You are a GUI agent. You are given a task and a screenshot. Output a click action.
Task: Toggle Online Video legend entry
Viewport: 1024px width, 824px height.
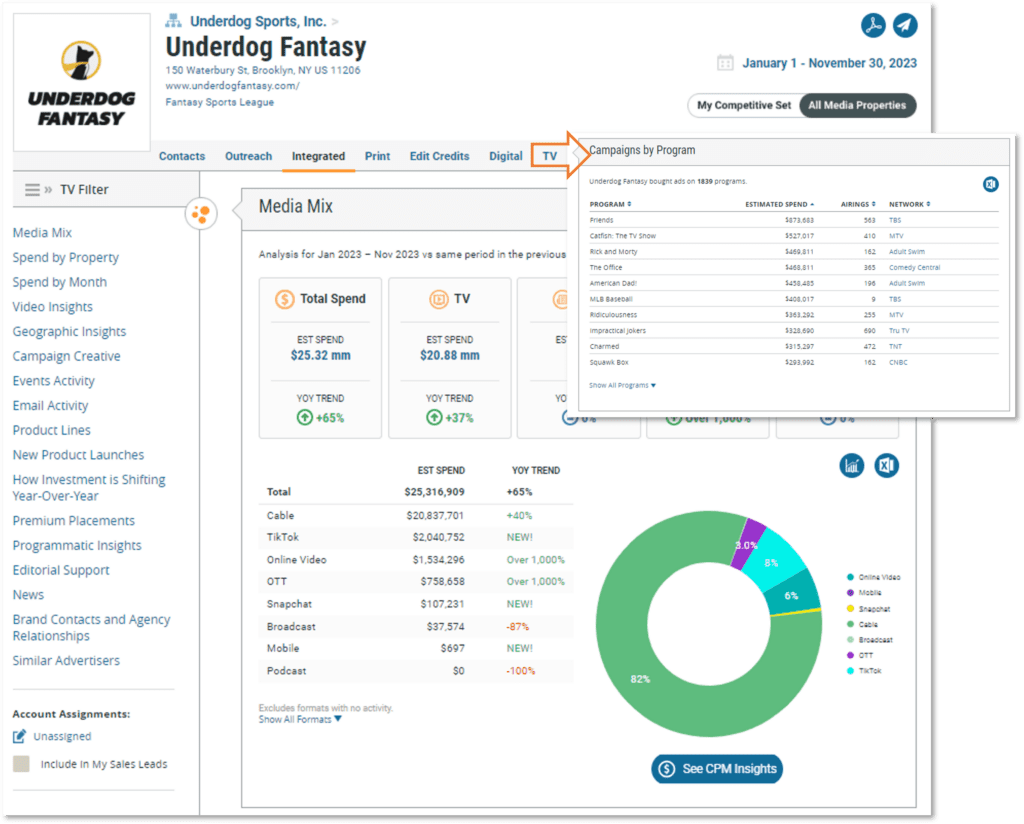pos(873,577)
